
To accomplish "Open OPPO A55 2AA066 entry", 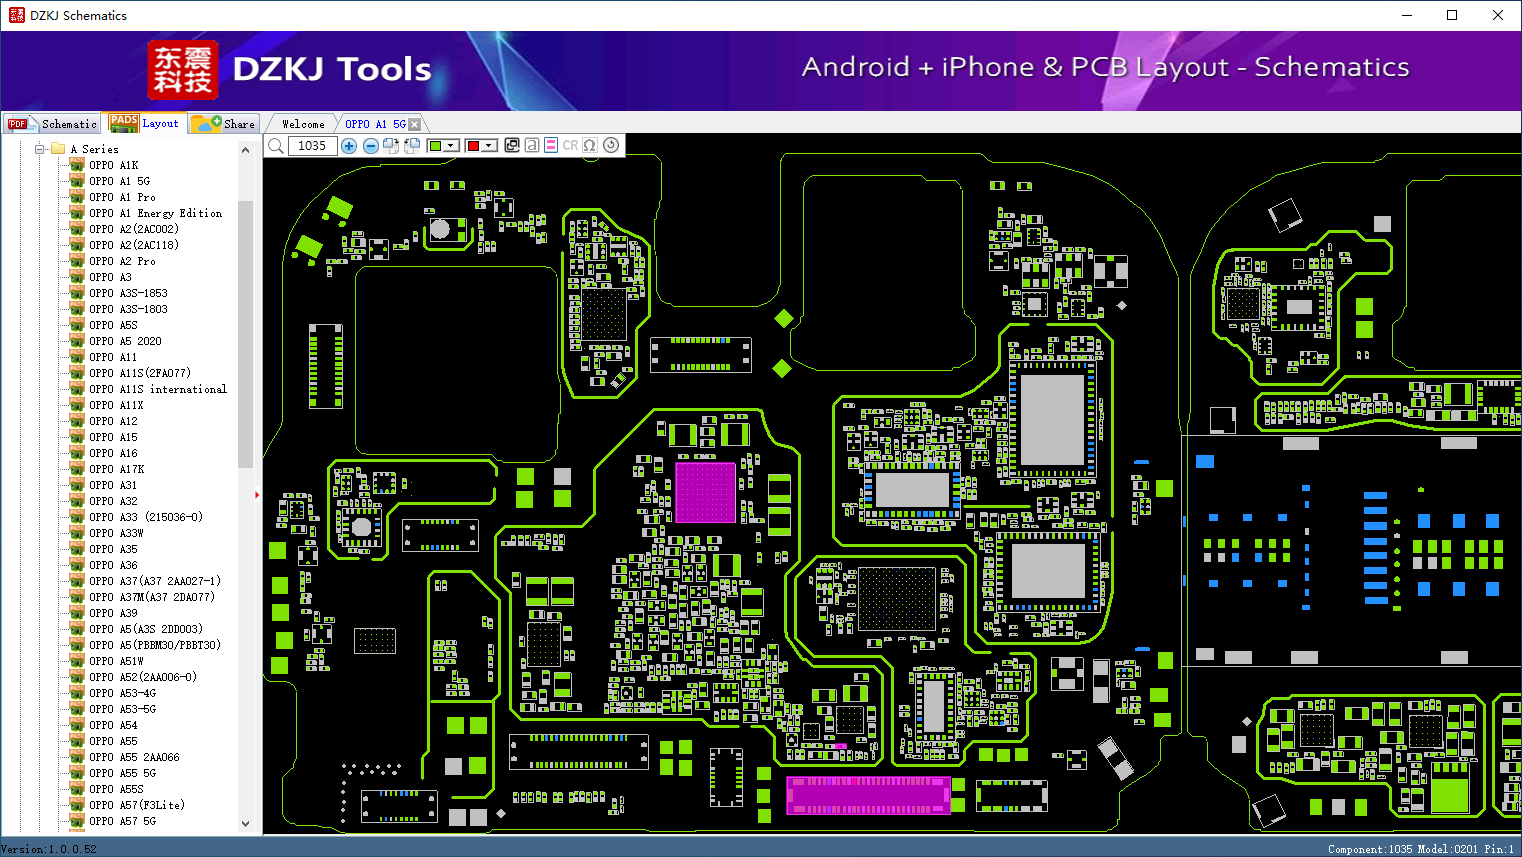I will pos(134,757).
